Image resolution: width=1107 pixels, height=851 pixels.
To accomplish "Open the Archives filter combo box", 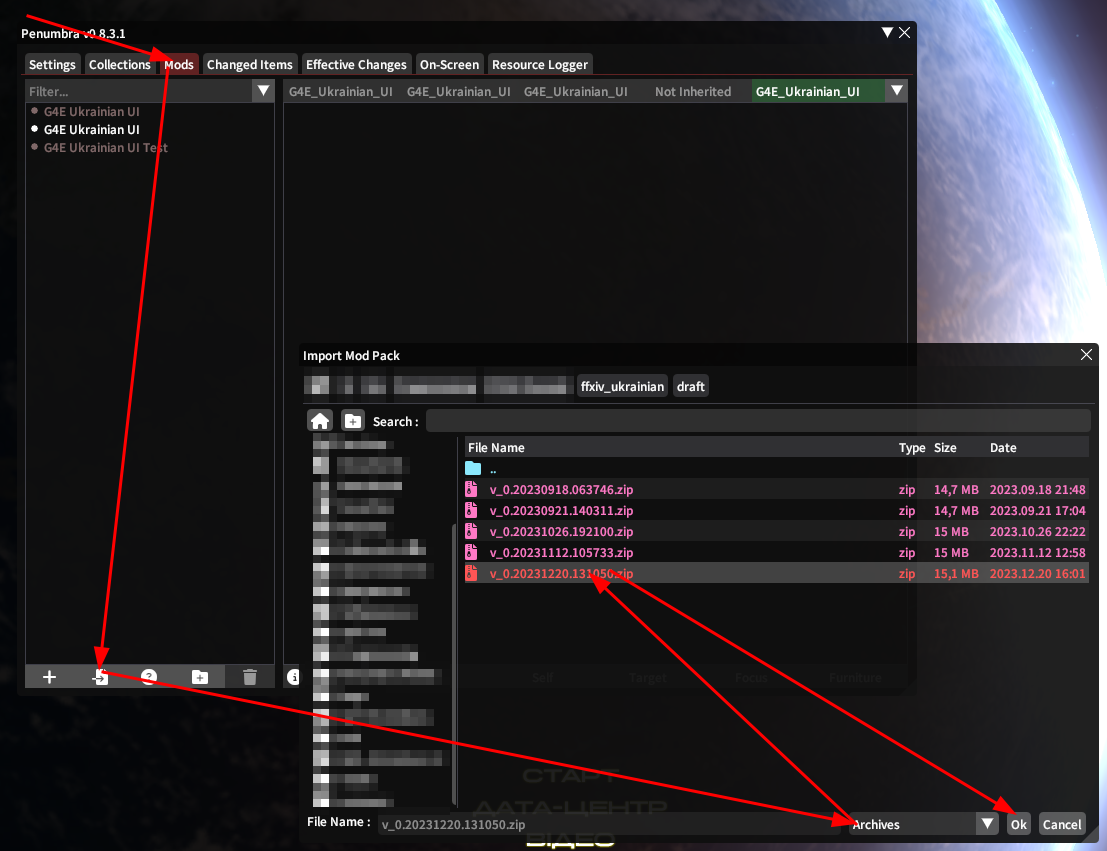I will 923,823.
